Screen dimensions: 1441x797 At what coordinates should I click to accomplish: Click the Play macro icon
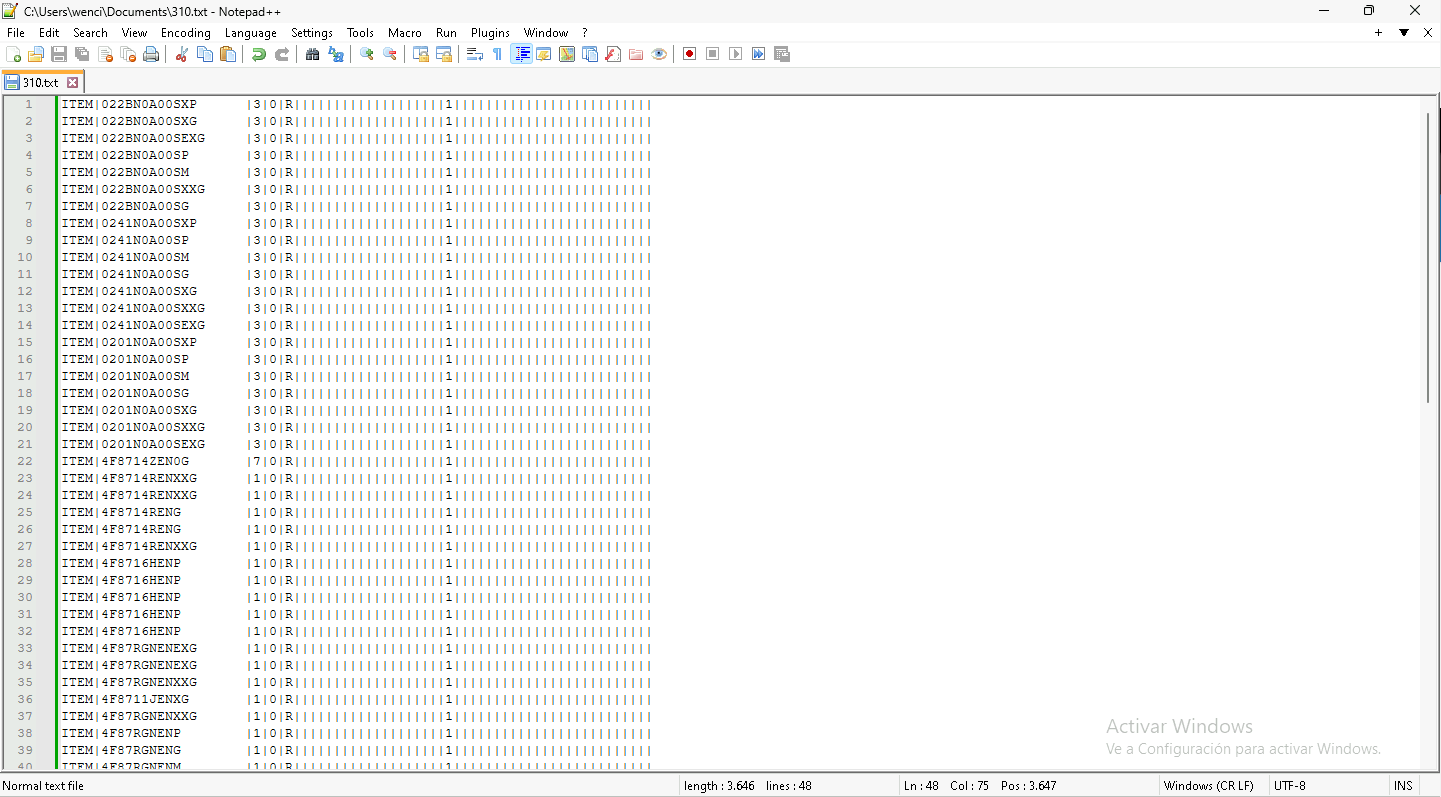[x=736, y=54]
